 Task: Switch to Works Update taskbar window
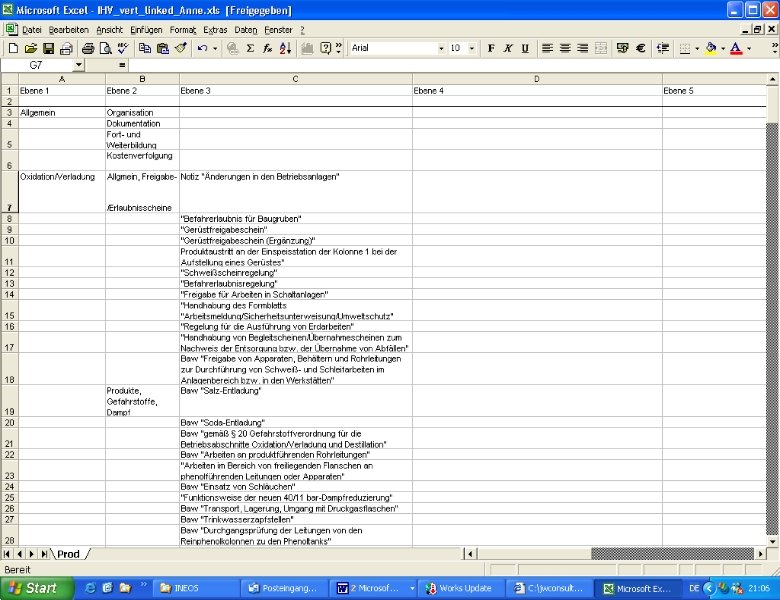(x=461, y=588)
